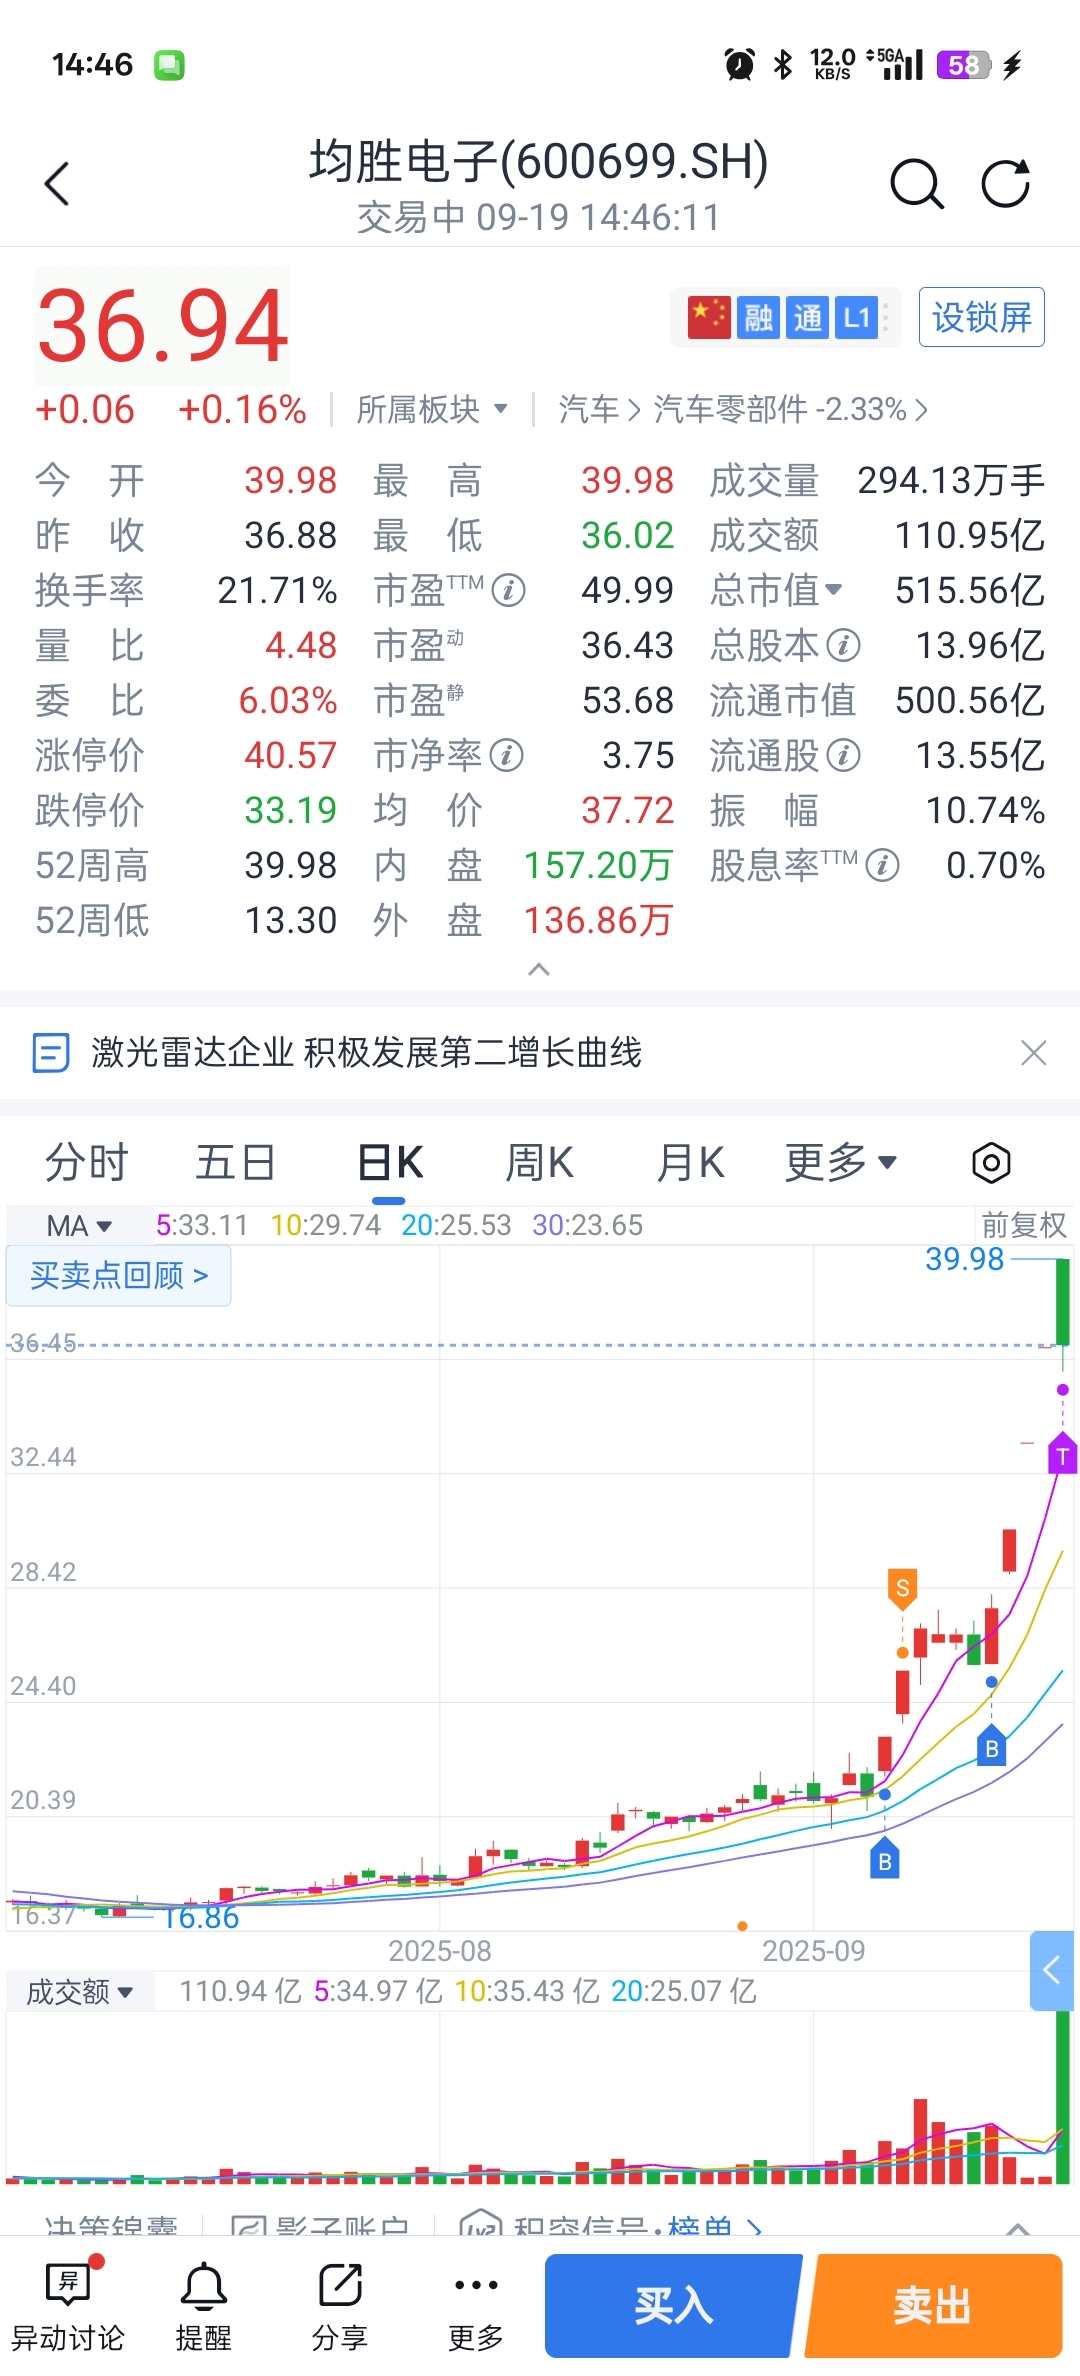Viewport: 1080px width, 2376px height.
Task: Tap the chart high label 39.98
Action: [964, 1259]
